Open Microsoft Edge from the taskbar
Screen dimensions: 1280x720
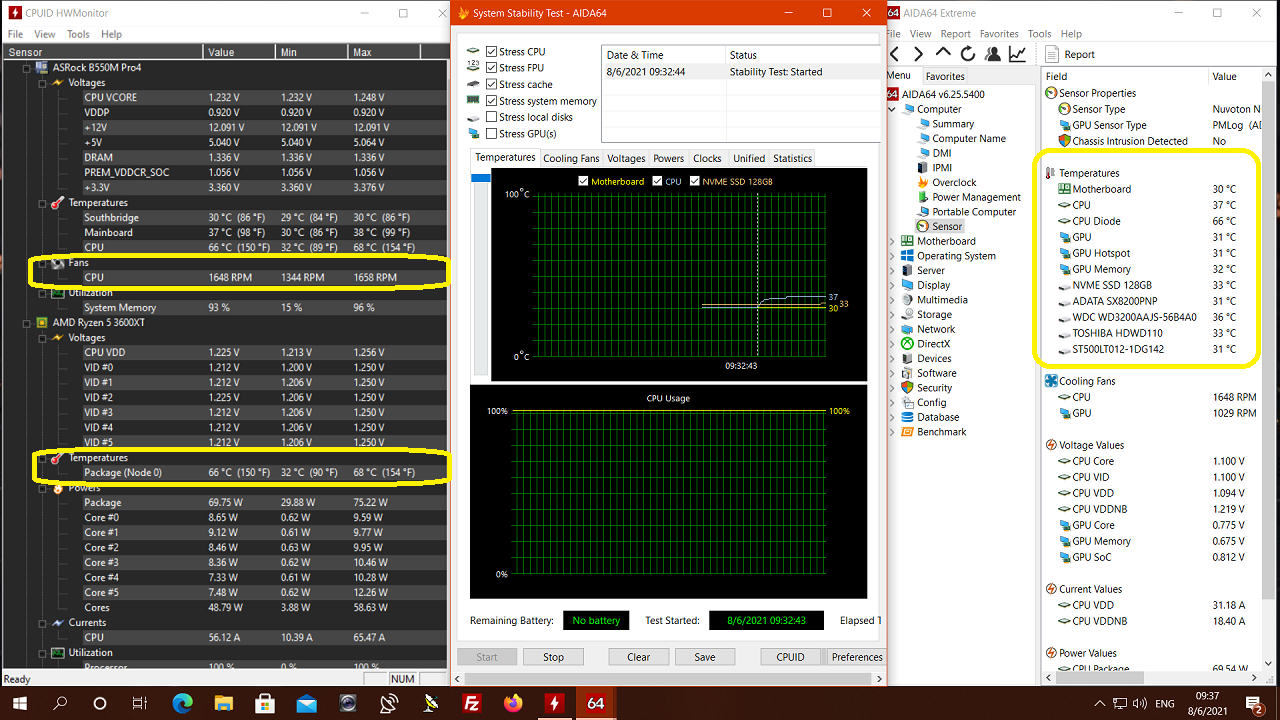tap(182, 703)
